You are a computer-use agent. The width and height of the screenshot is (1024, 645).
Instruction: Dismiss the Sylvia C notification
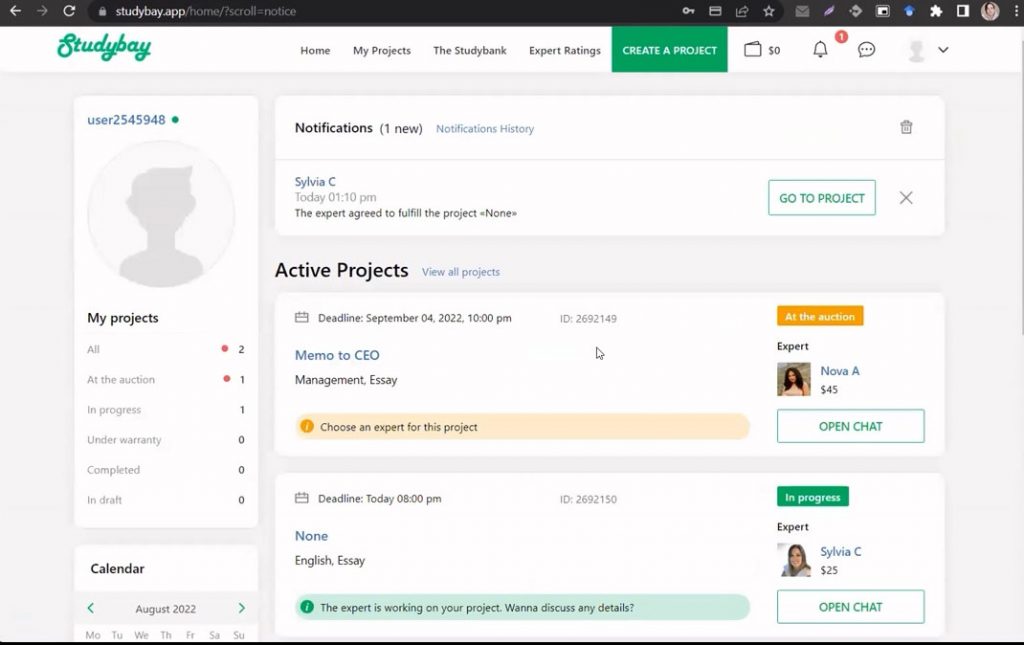tap(906, 198)
